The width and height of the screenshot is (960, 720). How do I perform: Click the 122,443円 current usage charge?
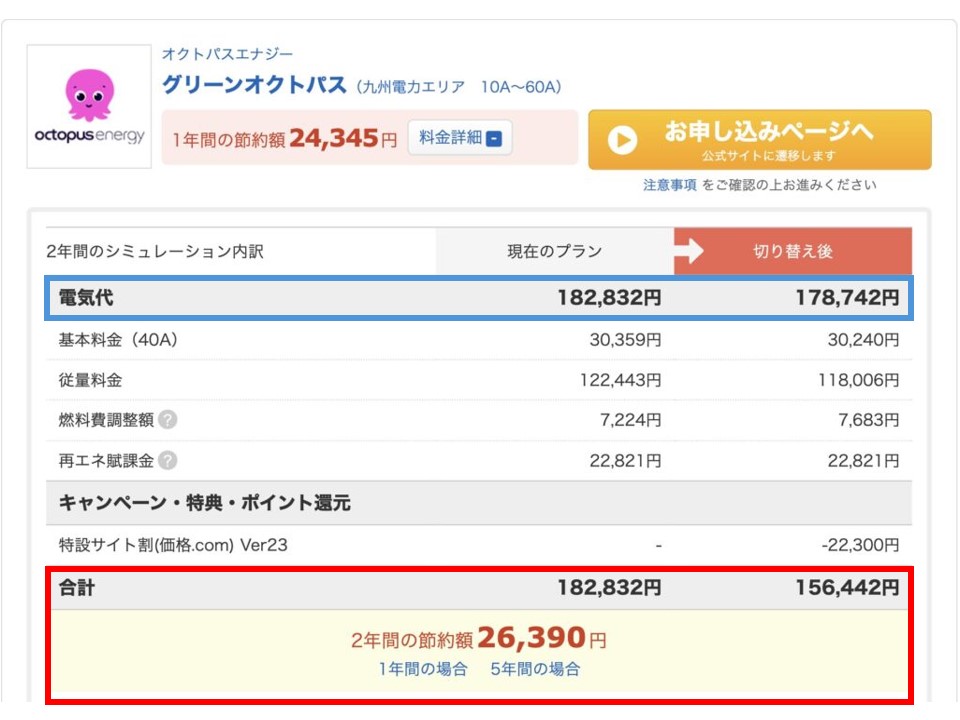click(621, 380)
